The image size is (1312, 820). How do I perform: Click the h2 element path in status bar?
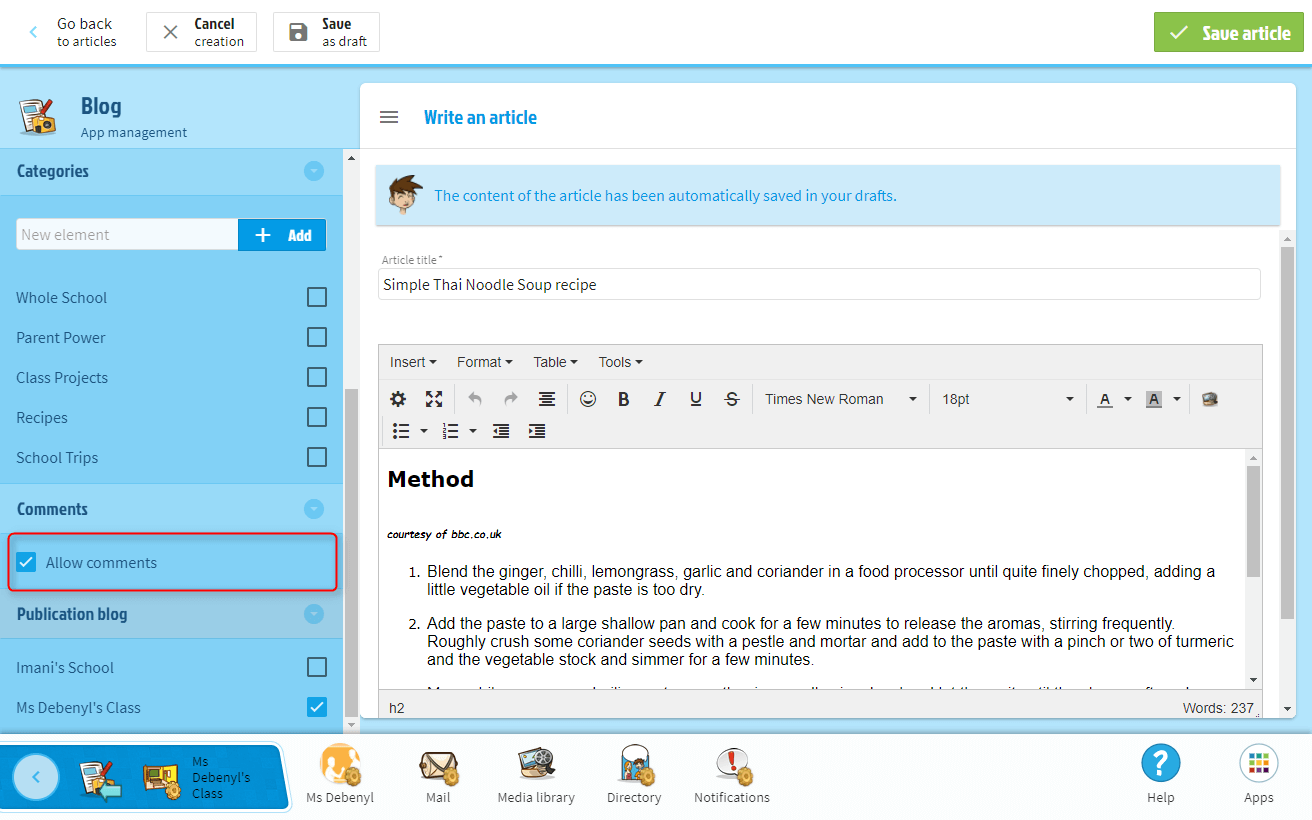(397, 708)
